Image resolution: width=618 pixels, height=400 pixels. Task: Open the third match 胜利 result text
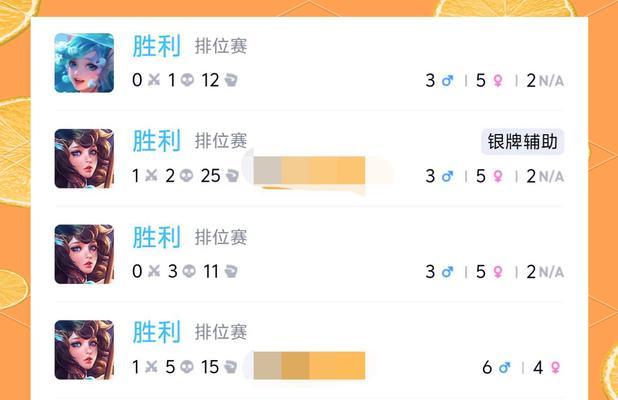[x=156, y=237]
